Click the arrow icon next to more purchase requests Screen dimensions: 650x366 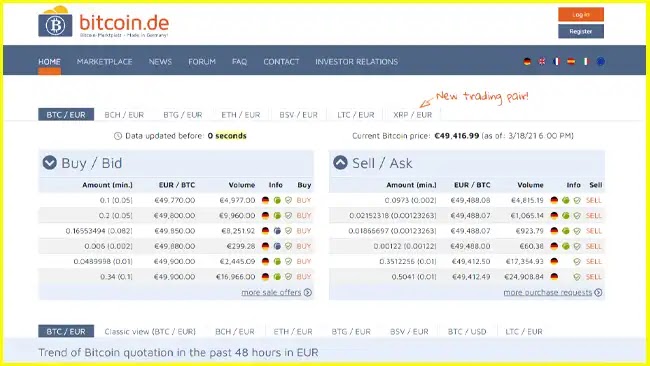coord(598,293)
